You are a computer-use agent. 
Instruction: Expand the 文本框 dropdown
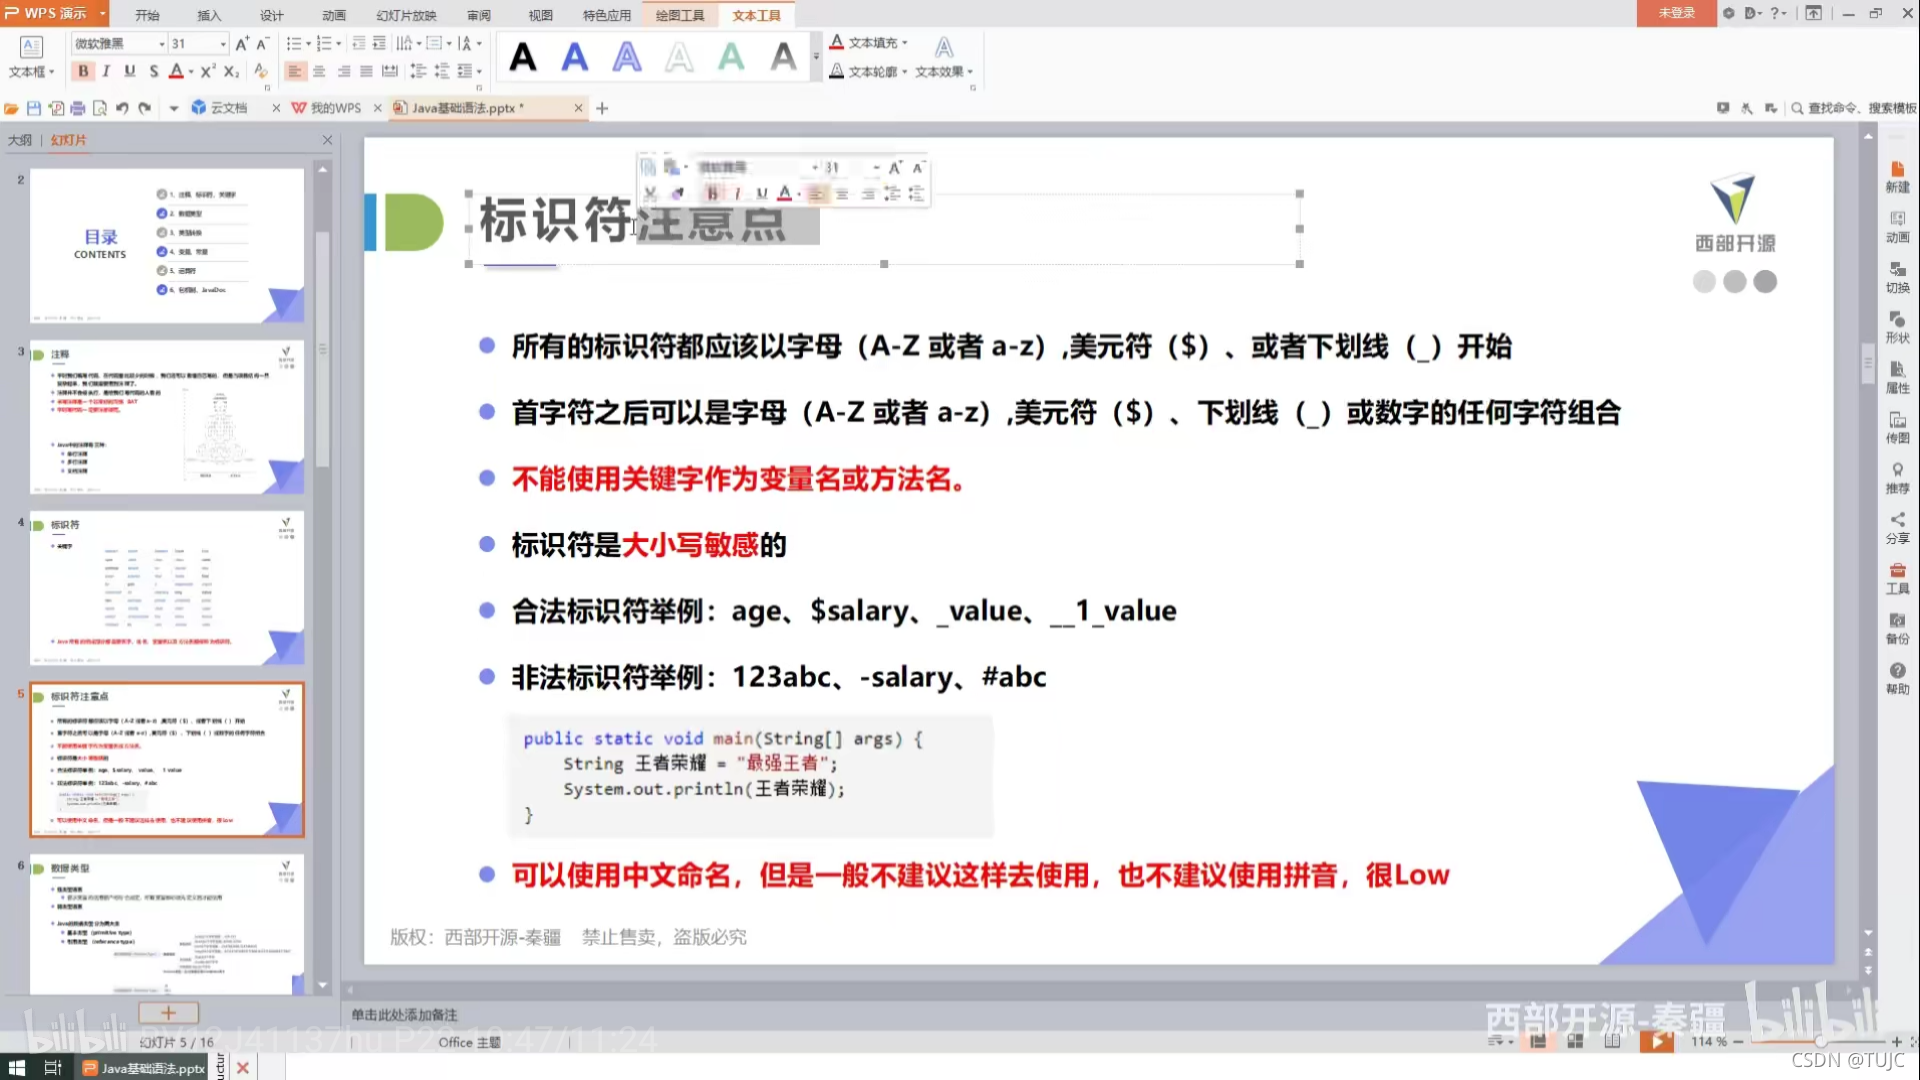[31, 58]
